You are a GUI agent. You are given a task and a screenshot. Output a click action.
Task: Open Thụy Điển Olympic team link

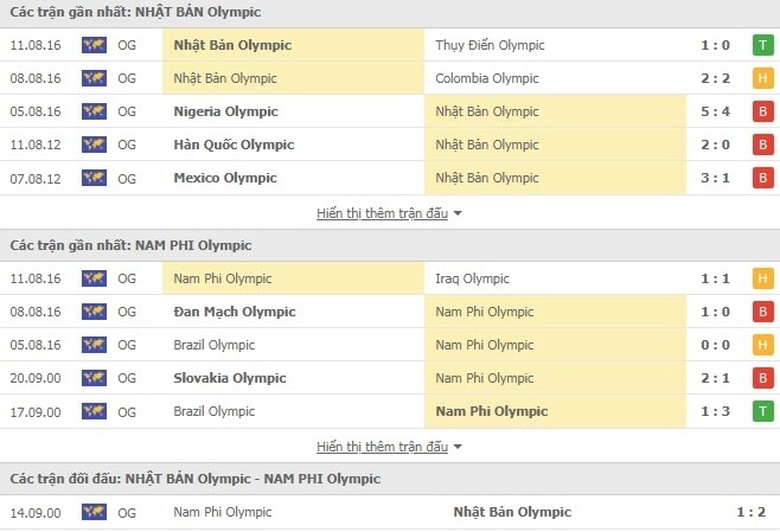pyautogui.click(x=490, y=45)
